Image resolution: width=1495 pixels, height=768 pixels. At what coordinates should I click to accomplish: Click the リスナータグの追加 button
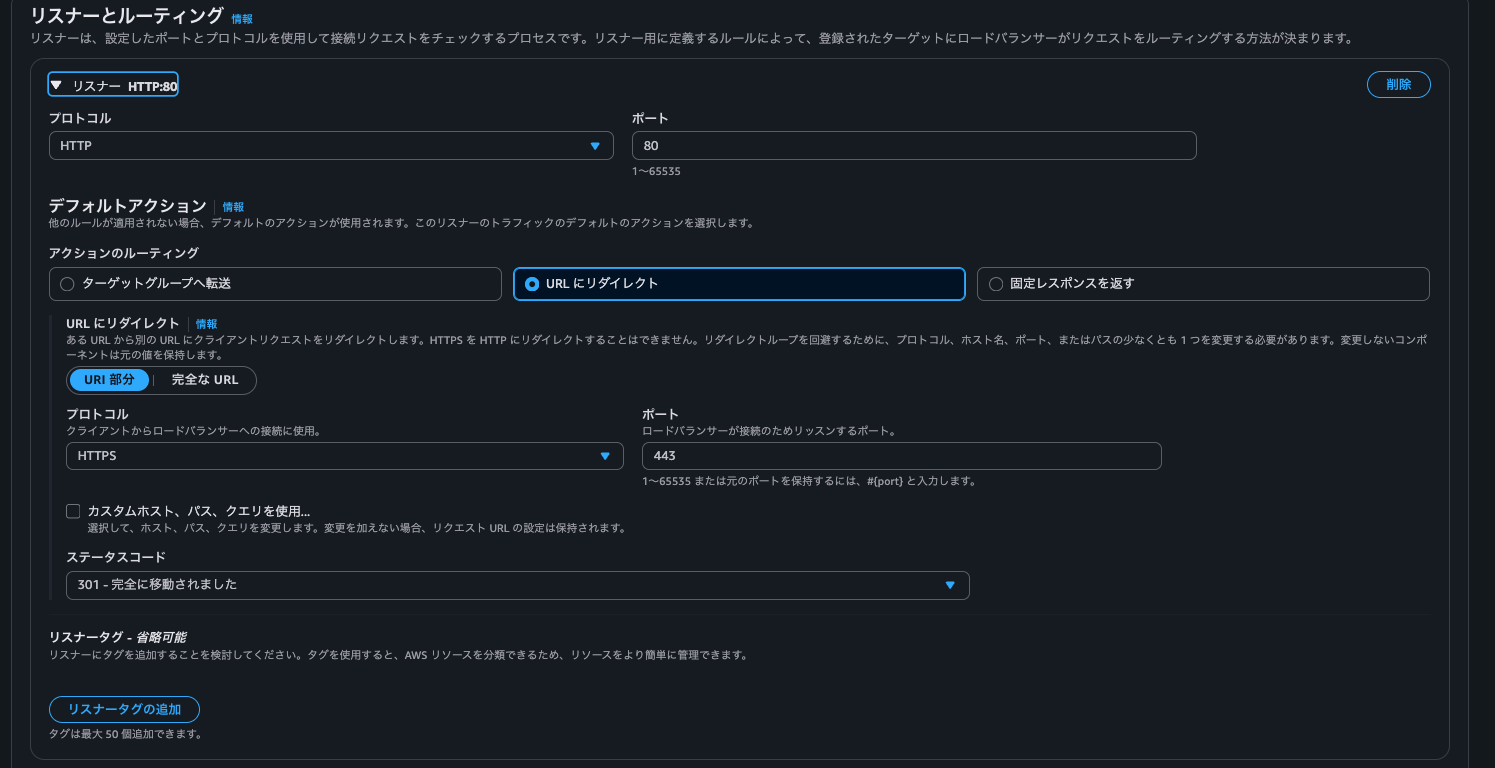click(x=124, y=709)
